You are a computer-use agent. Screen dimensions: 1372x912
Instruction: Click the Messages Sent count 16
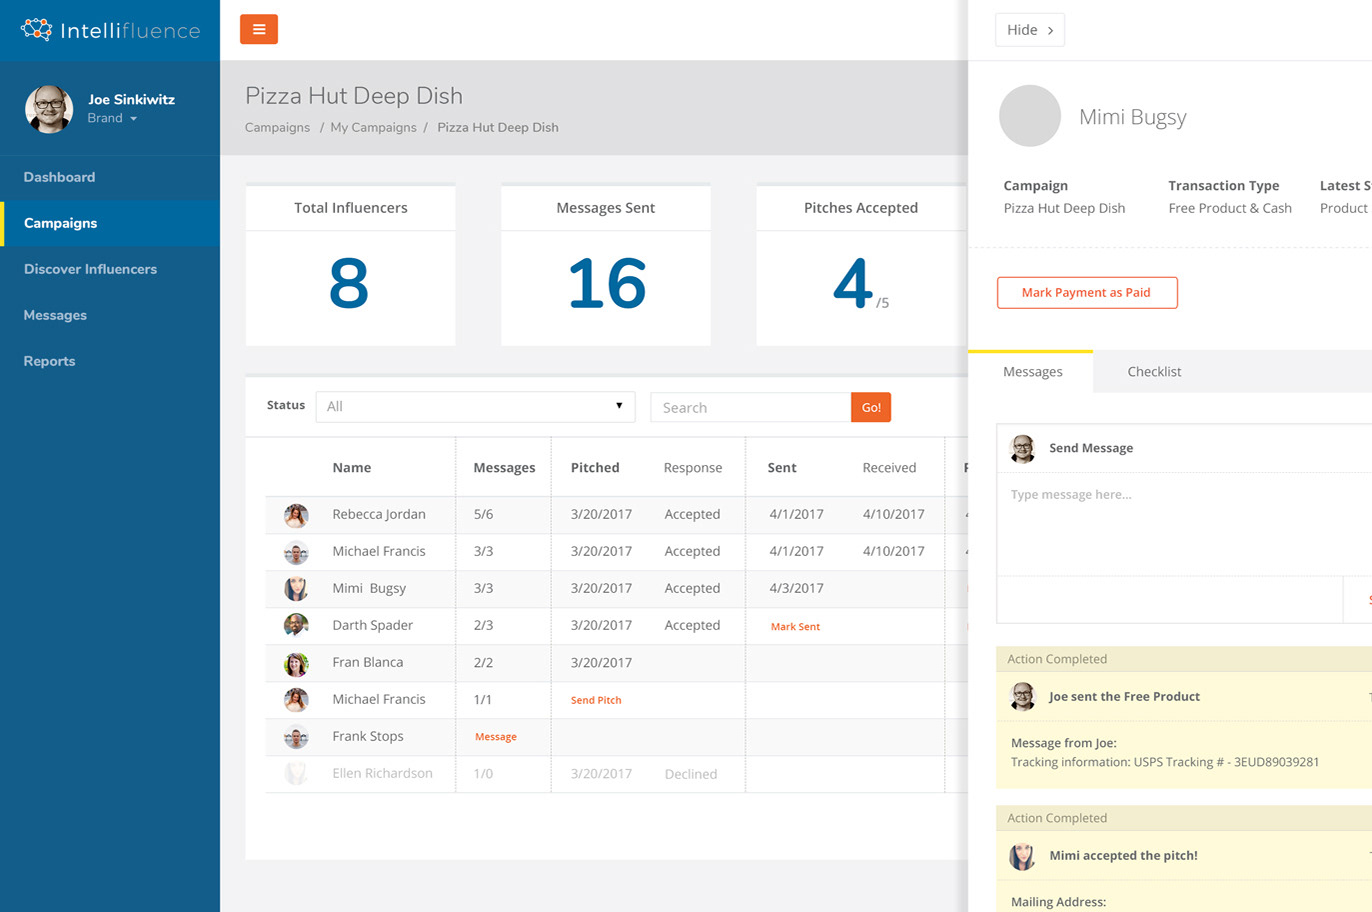[607, 283]
